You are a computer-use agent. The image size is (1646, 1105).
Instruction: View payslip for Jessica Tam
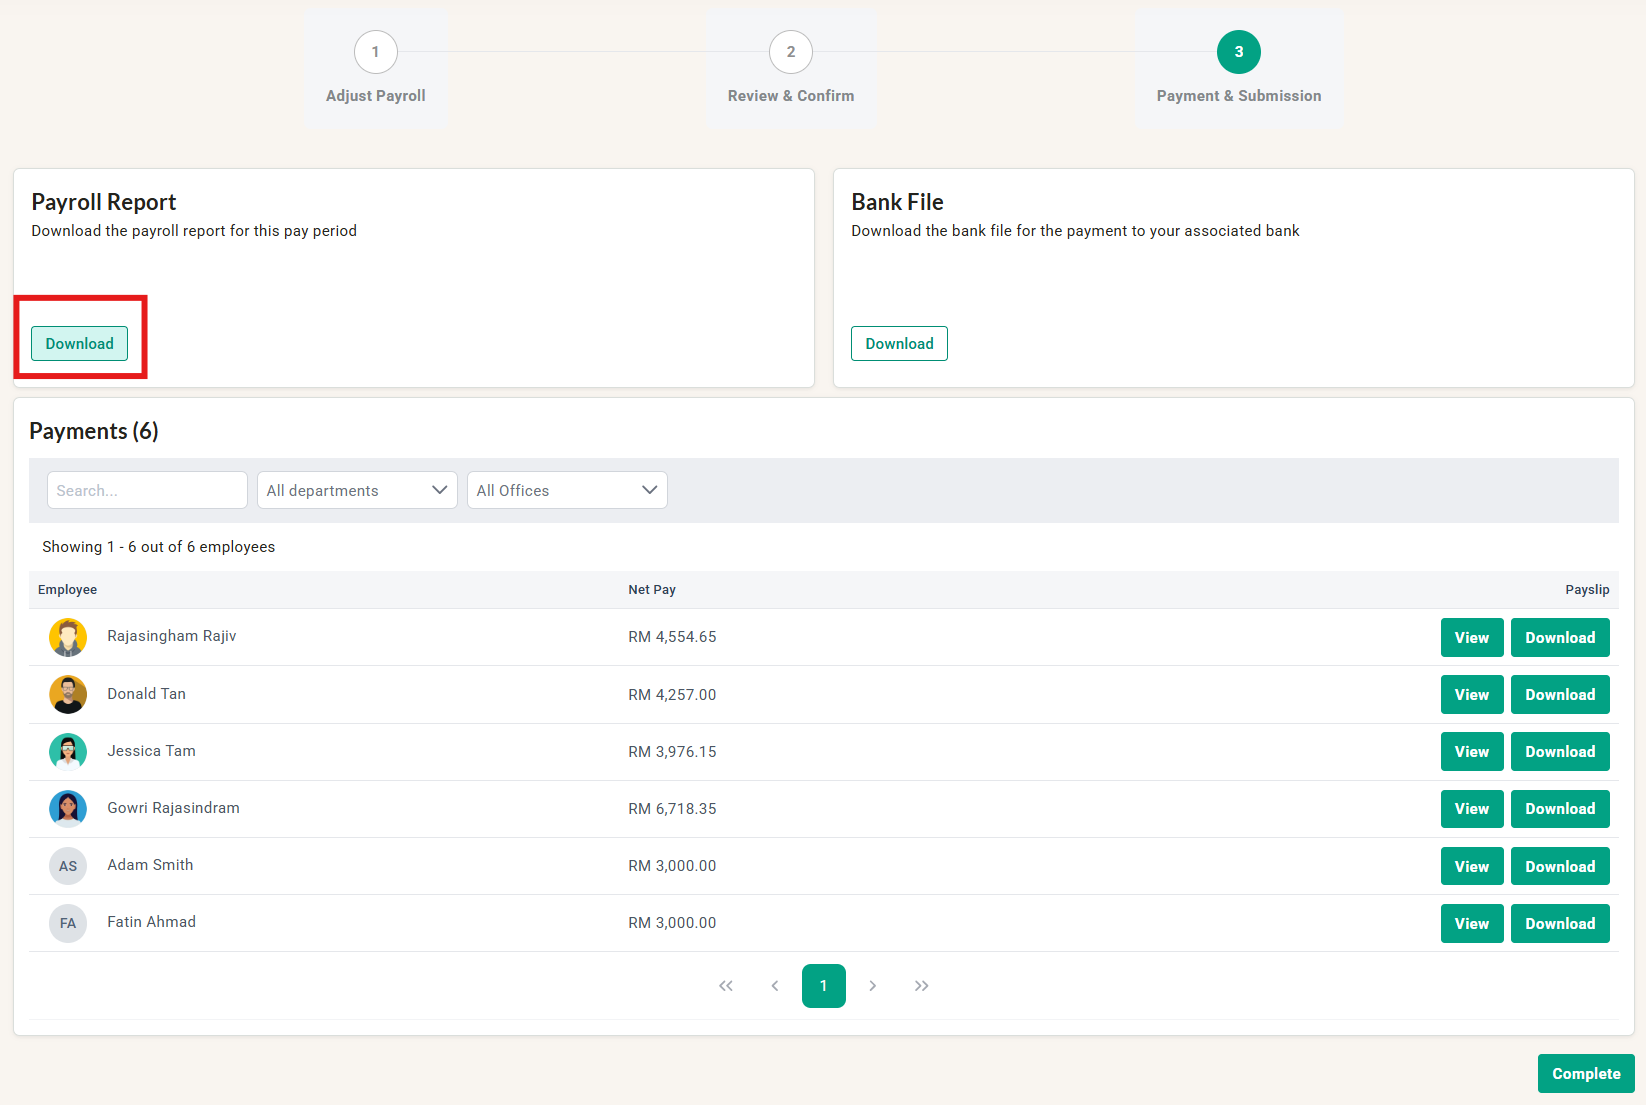[1472, 751]
